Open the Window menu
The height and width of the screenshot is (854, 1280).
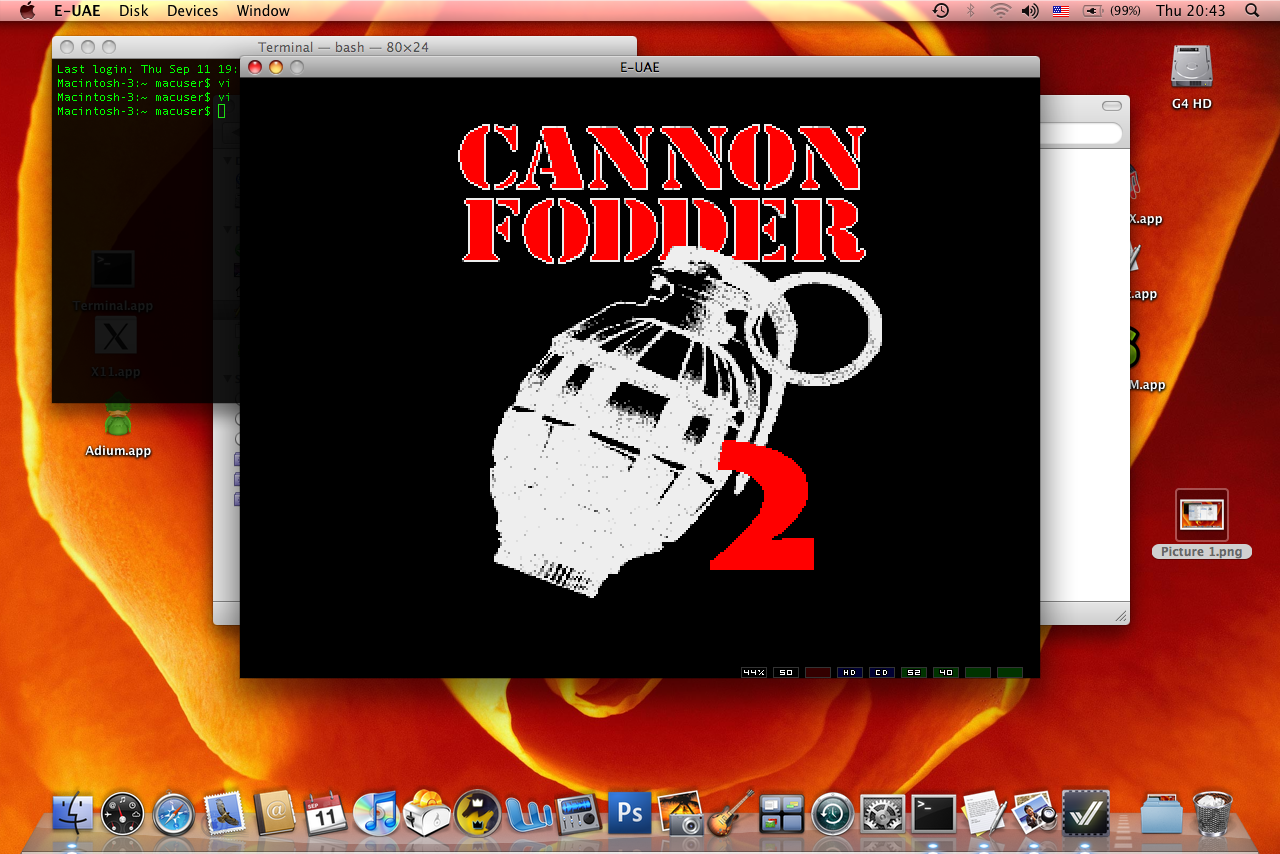(x=263, y=11)
